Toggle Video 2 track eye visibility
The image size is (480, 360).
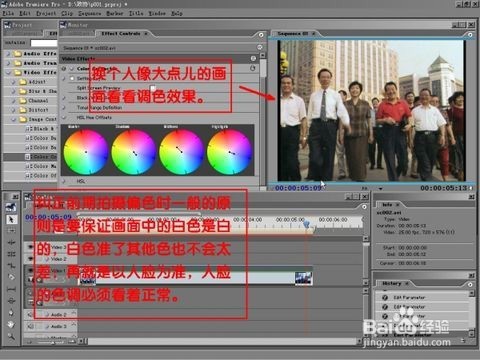click(x=31, y=259)
